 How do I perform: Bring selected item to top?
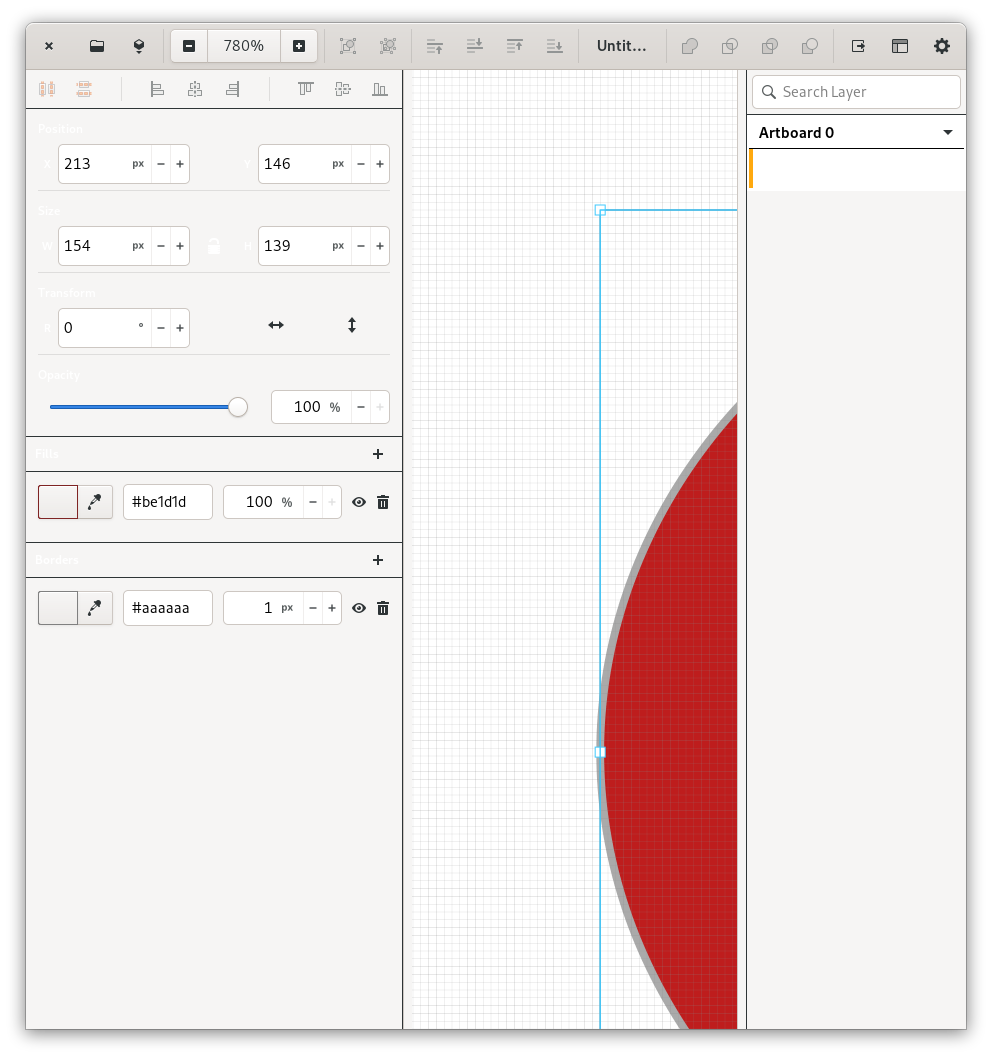[515, 46]
